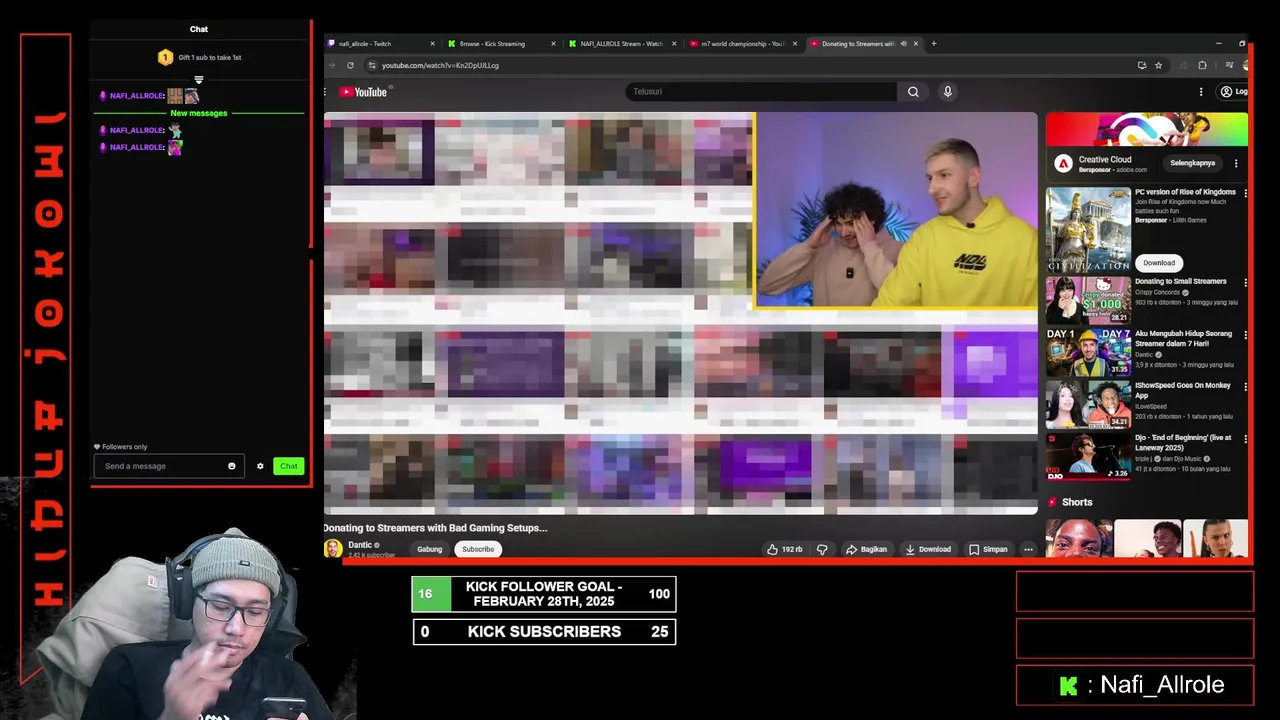Screen dimensions: 1280x720
Task: Click the Subscribe button
Action: pyautogui.click(x=478, y=549)
